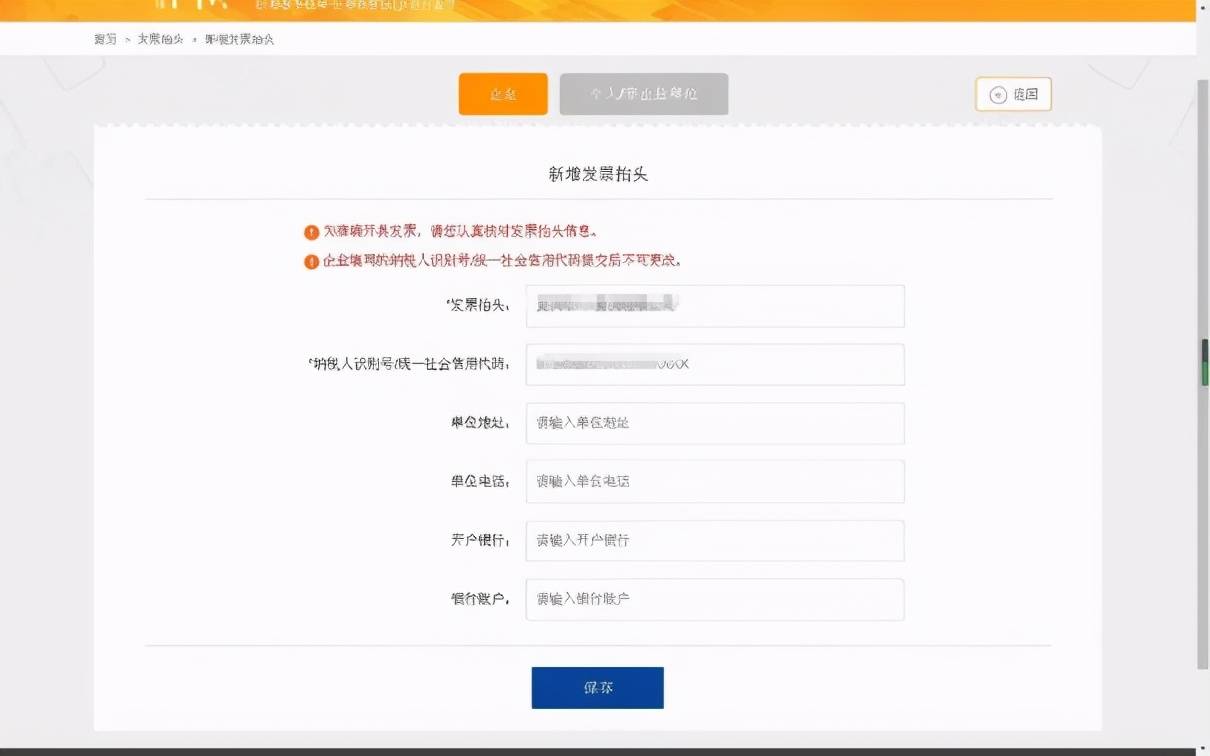
Task: Open 首页 in the breadcrumb
Action: click(x=105, y=39)
